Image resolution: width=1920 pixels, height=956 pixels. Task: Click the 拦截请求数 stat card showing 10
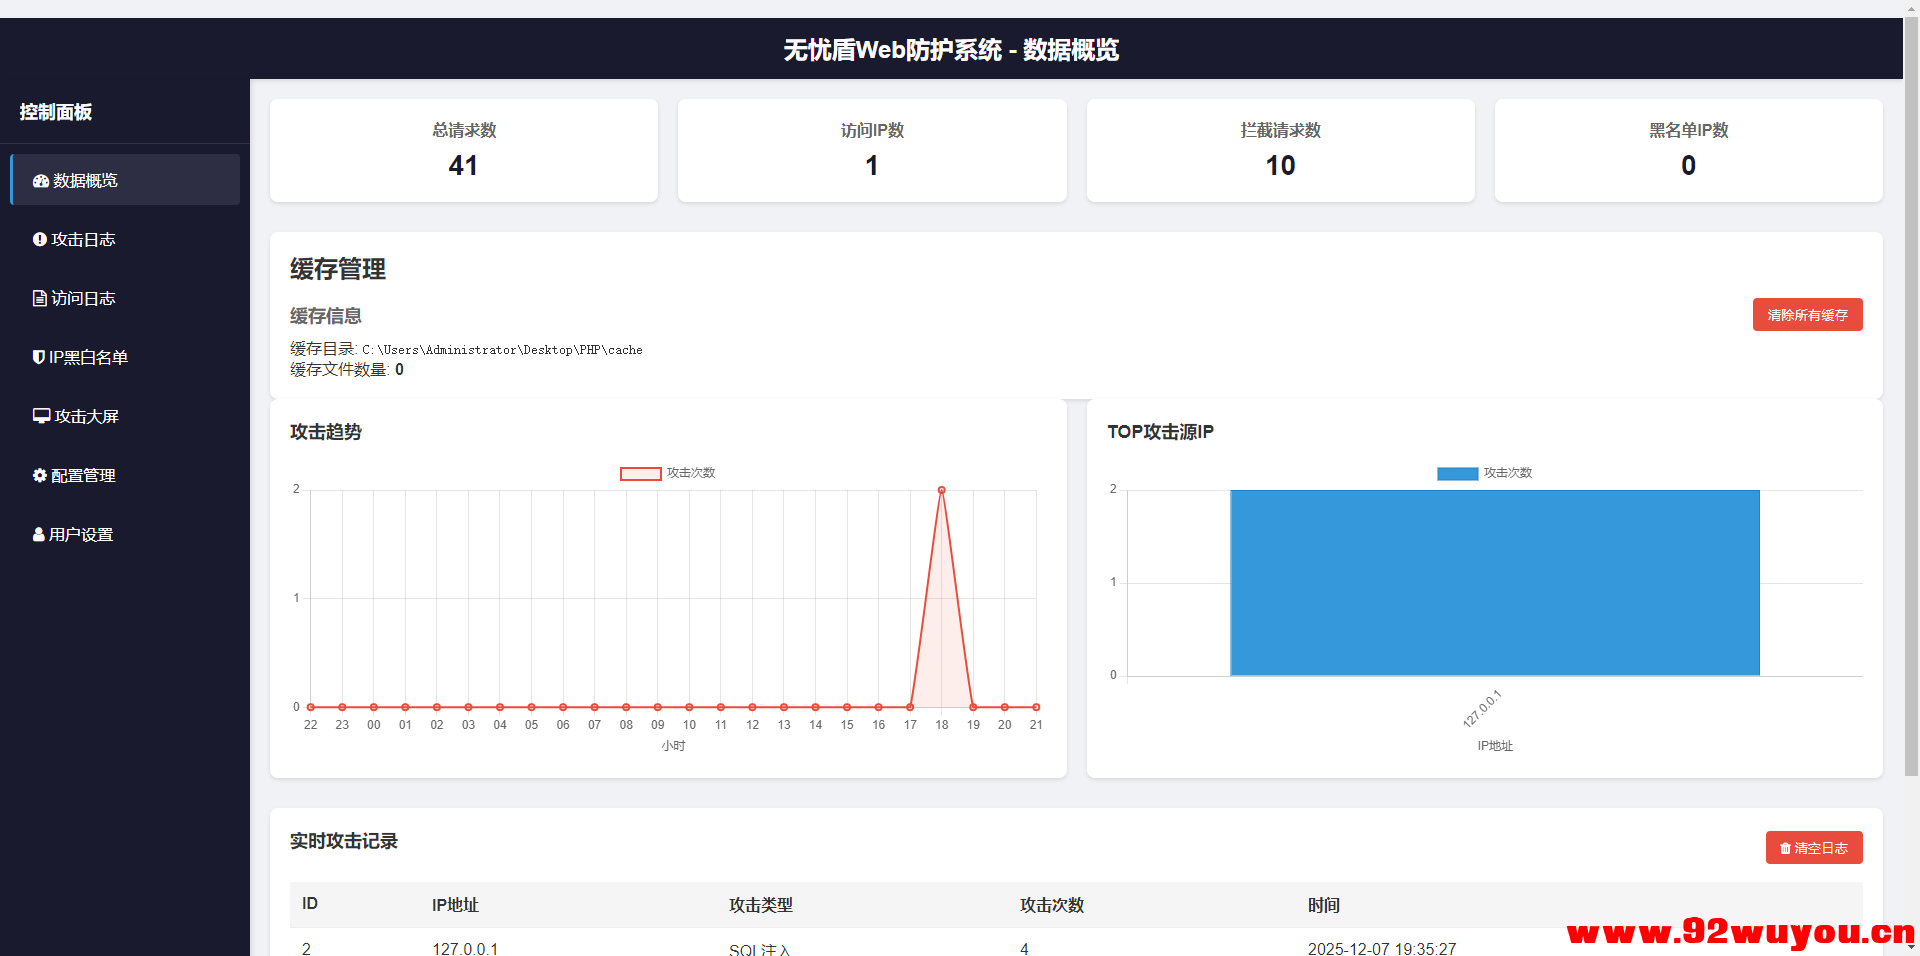(1280, 150)
